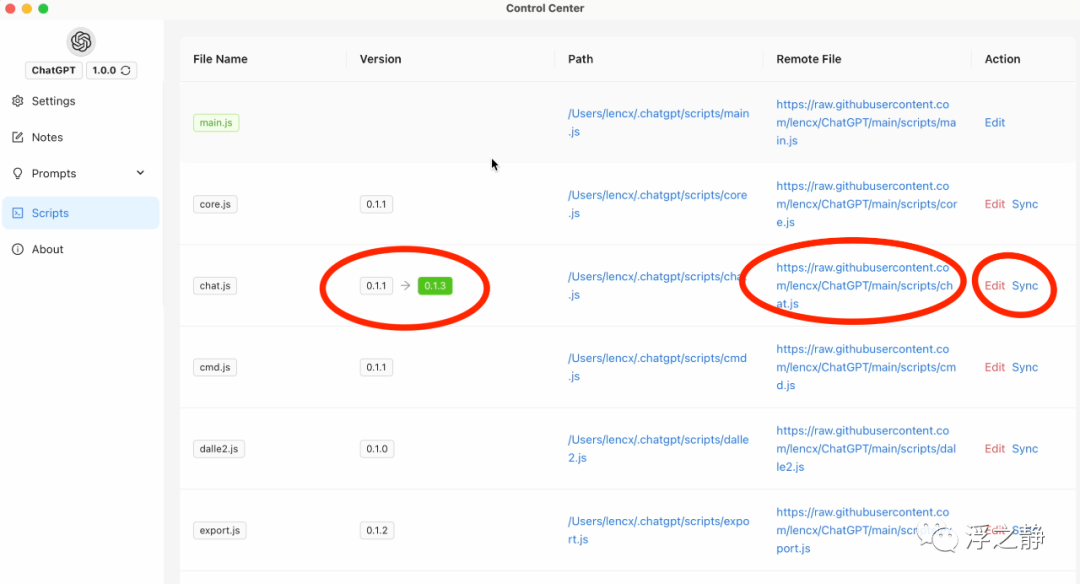Open the local path of cmd.js
This screenshot has height=584, width=1080.
point(657,367)
